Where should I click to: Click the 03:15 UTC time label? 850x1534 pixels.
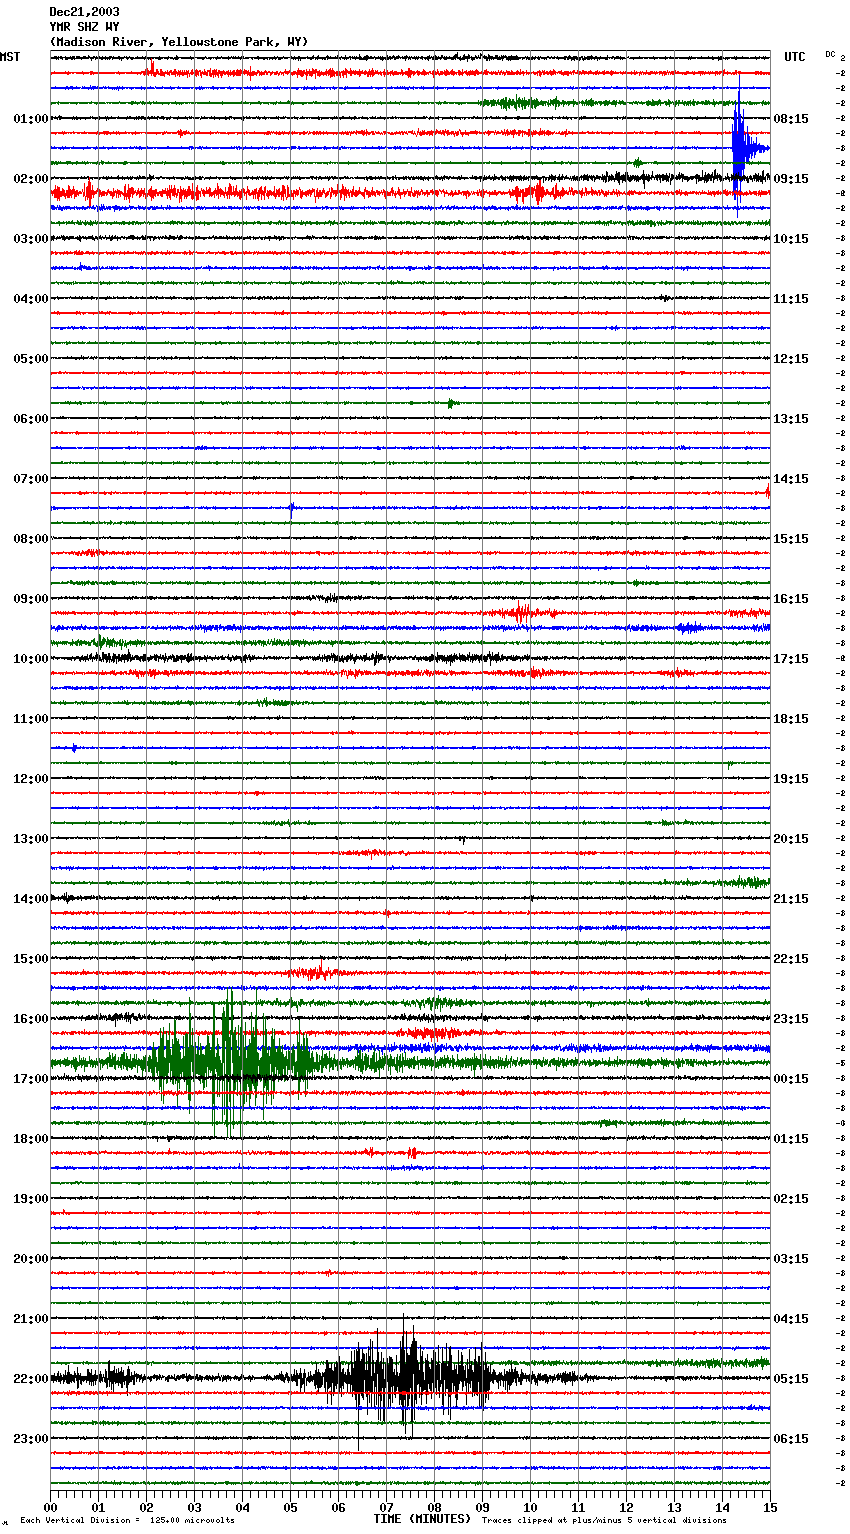(791, 1259)
